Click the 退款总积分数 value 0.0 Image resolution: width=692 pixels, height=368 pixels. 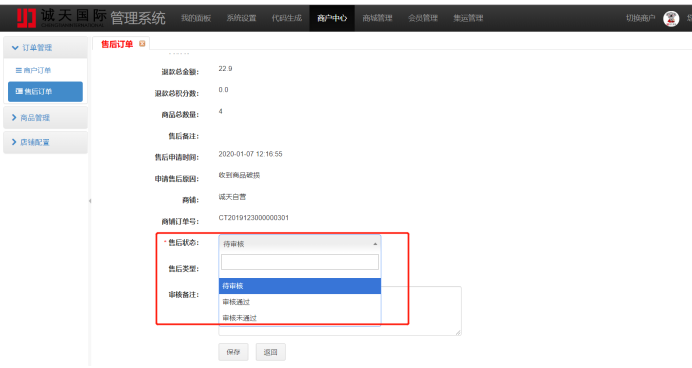pos(223,90)
